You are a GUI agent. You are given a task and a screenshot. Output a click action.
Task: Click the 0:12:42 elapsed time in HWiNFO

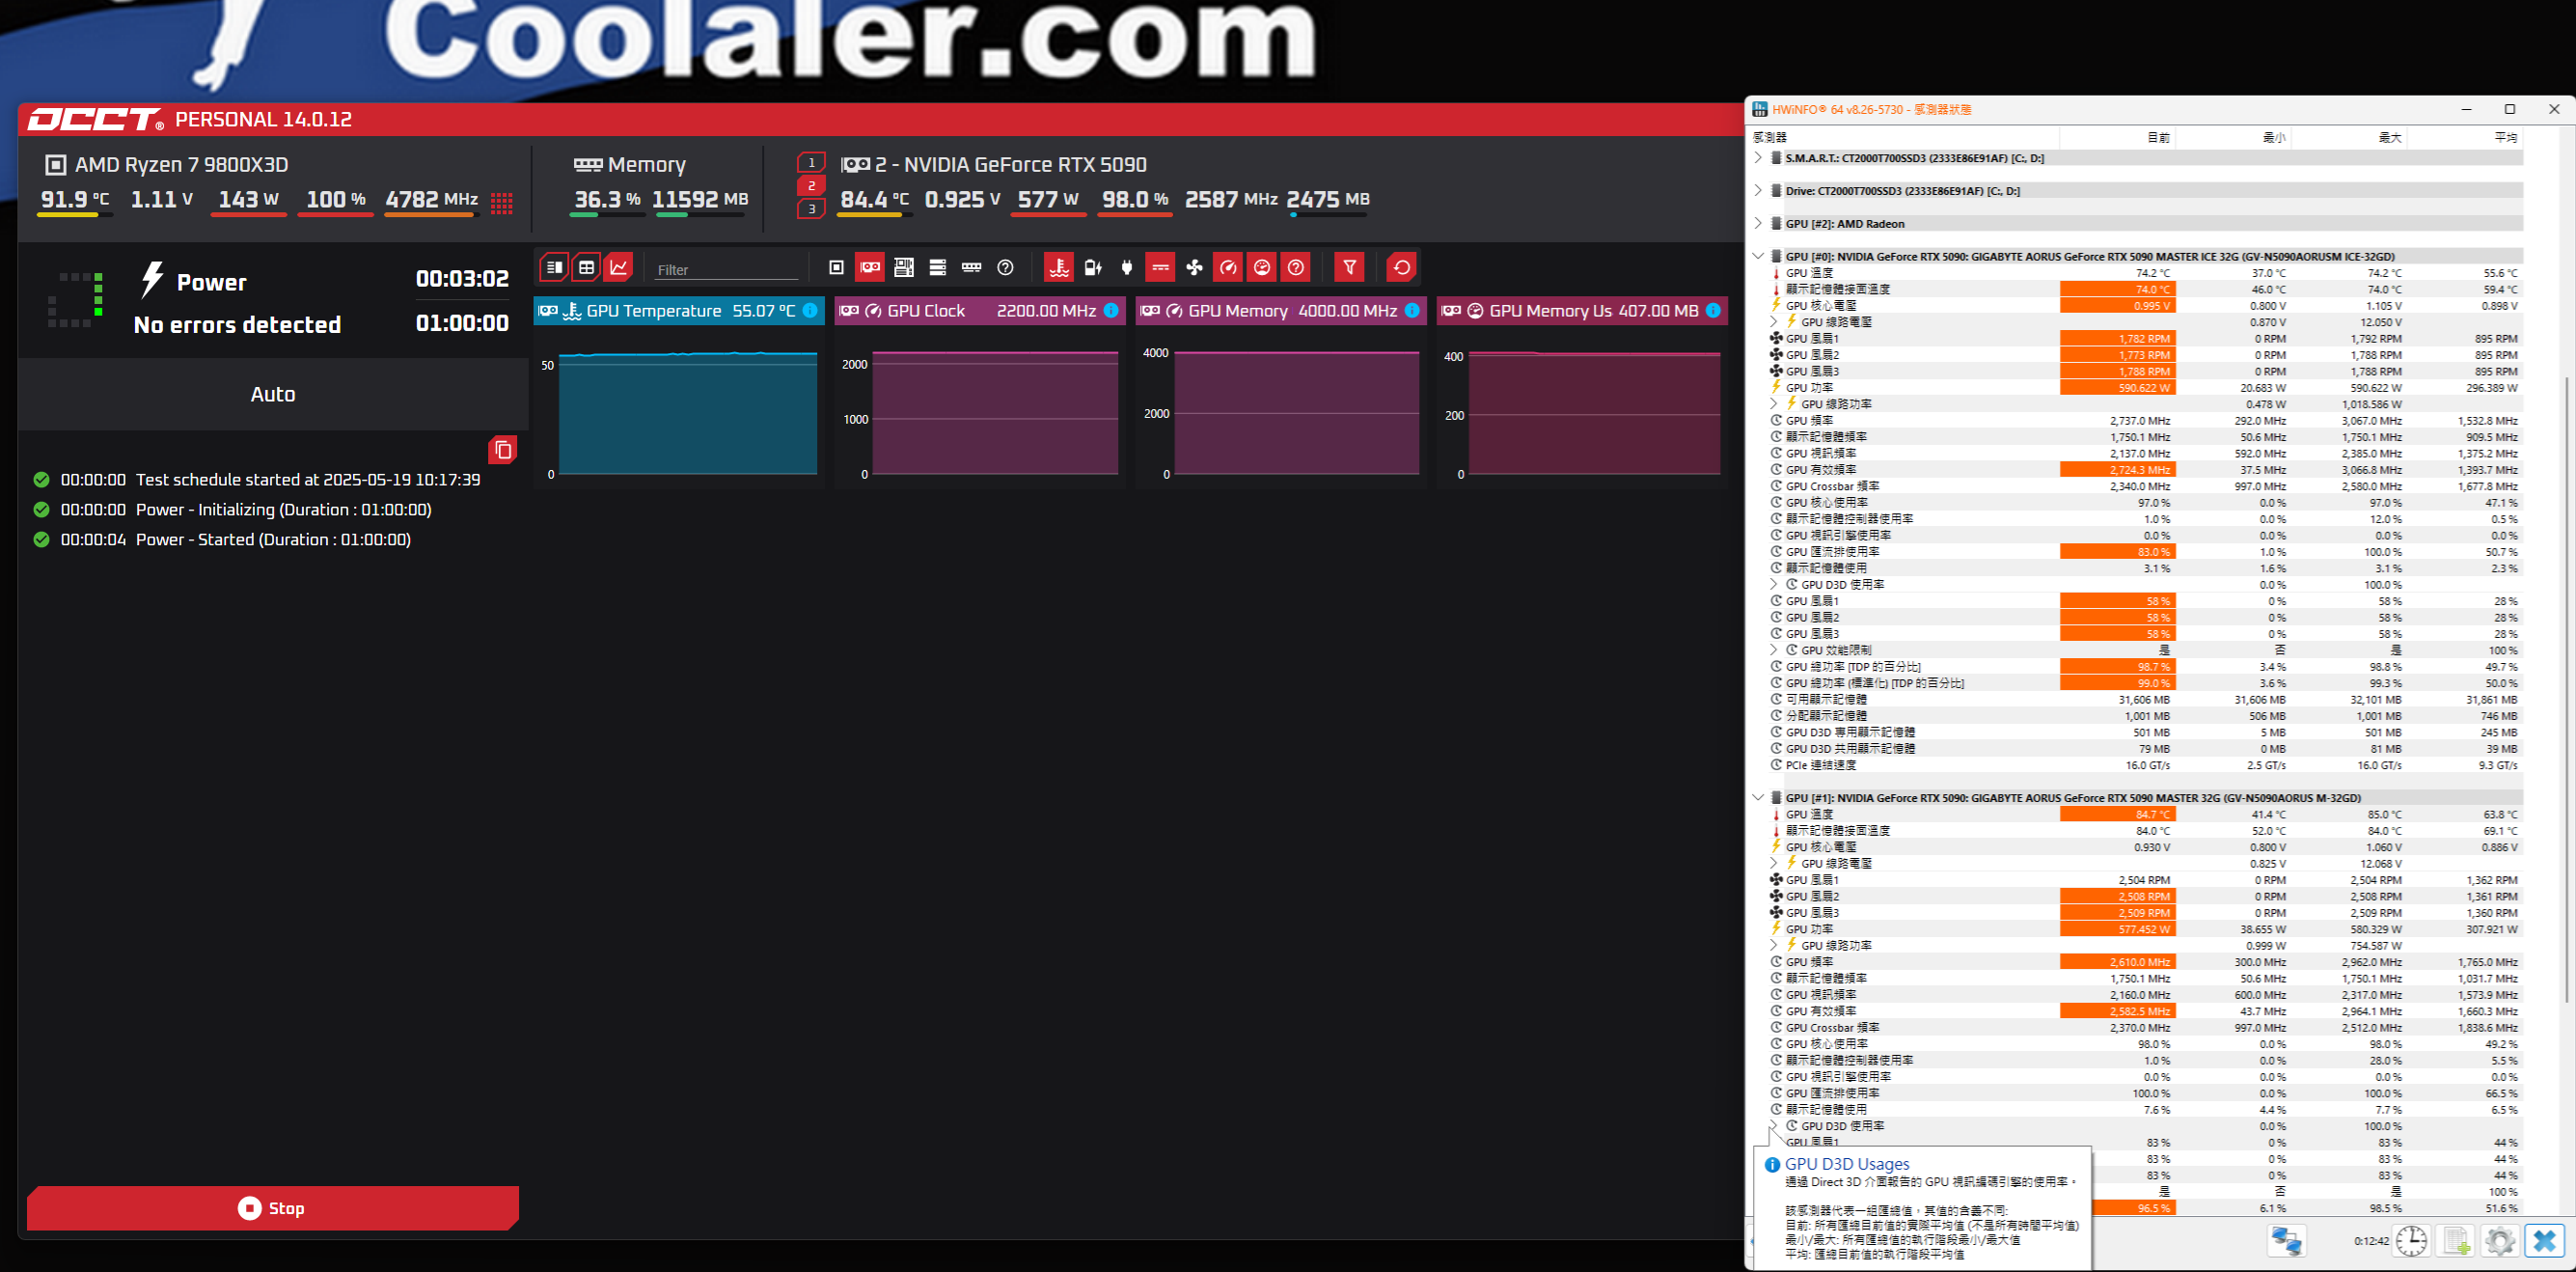coord(2371,1241)
